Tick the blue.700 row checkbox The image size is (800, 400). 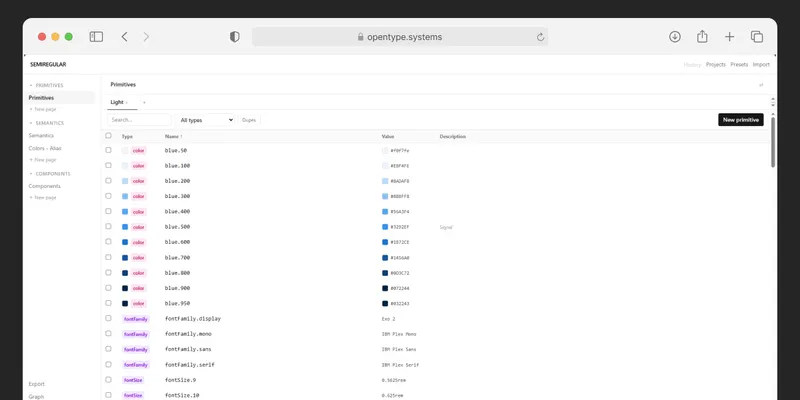pos(108,257)
